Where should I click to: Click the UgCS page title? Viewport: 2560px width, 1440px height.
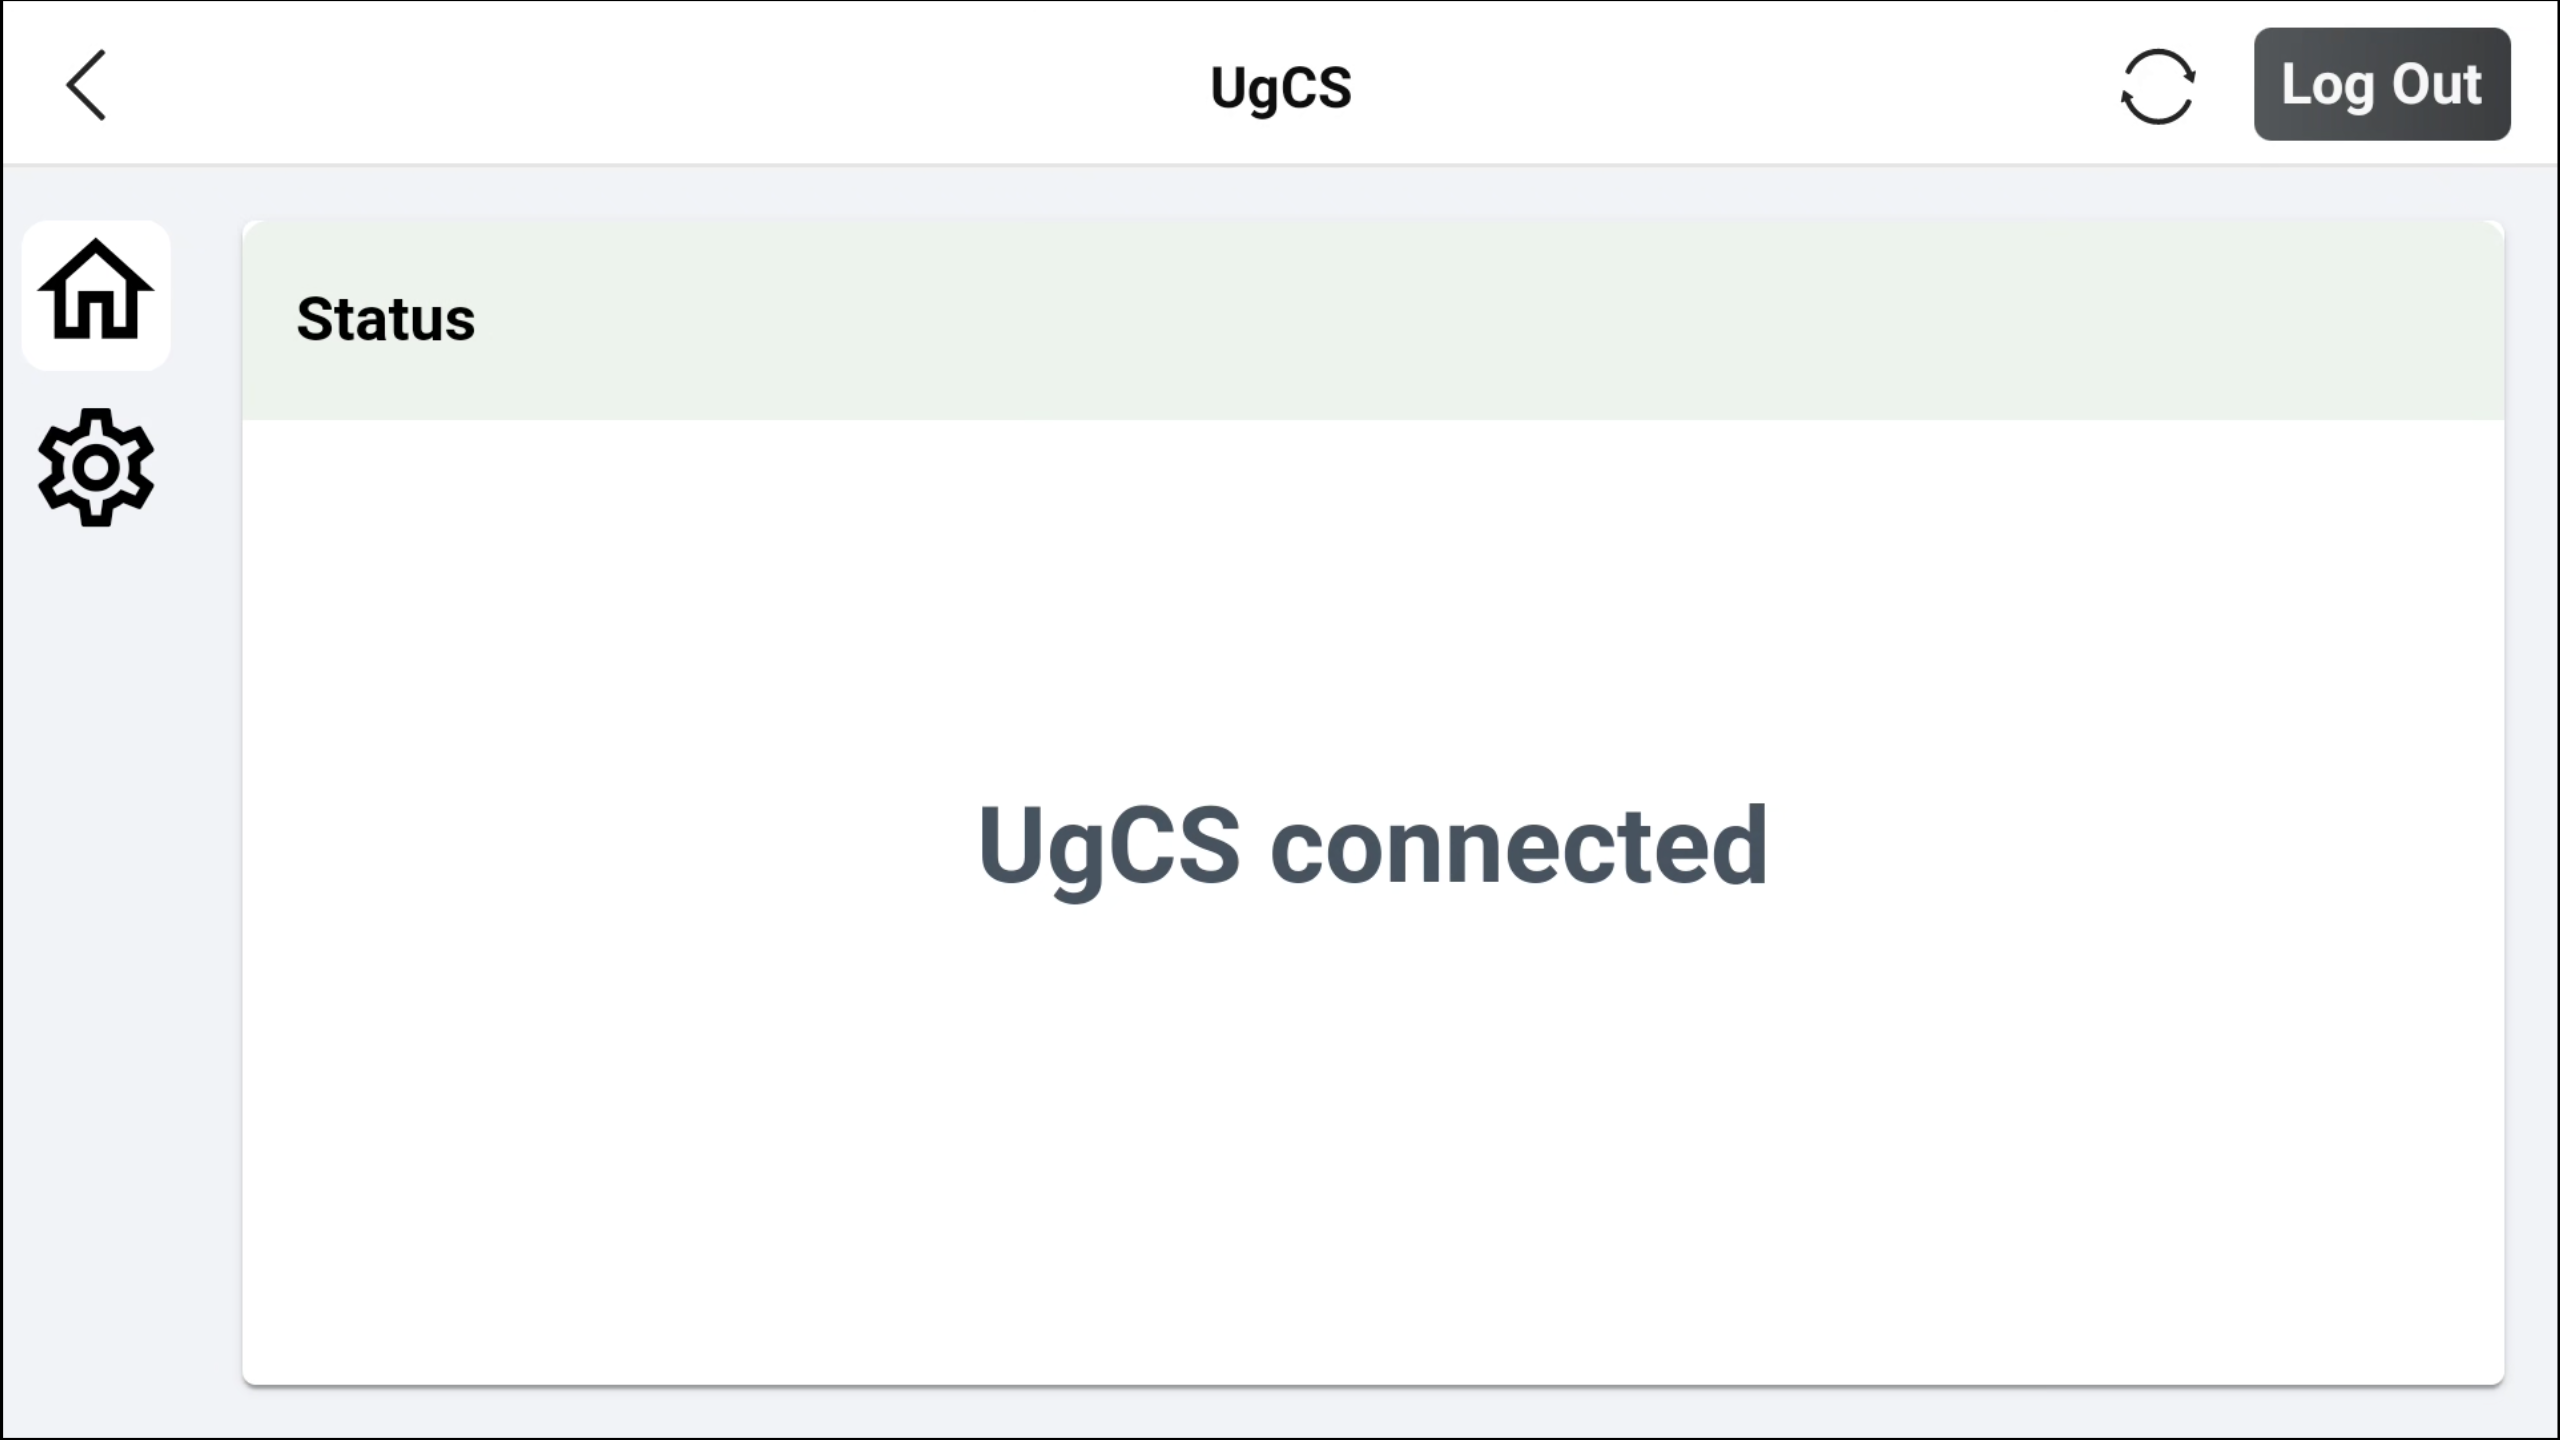1280,88
